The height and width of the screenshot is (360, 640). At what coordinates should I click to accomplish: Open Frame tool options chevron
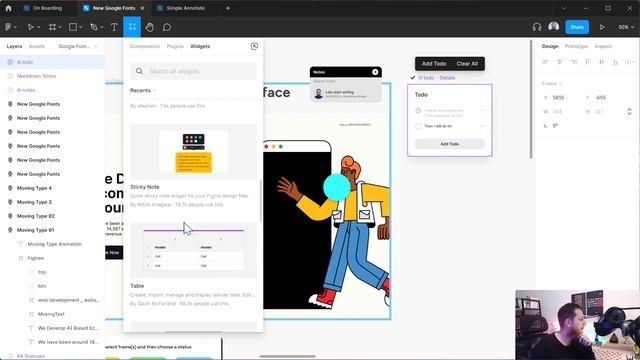point(60,27)
